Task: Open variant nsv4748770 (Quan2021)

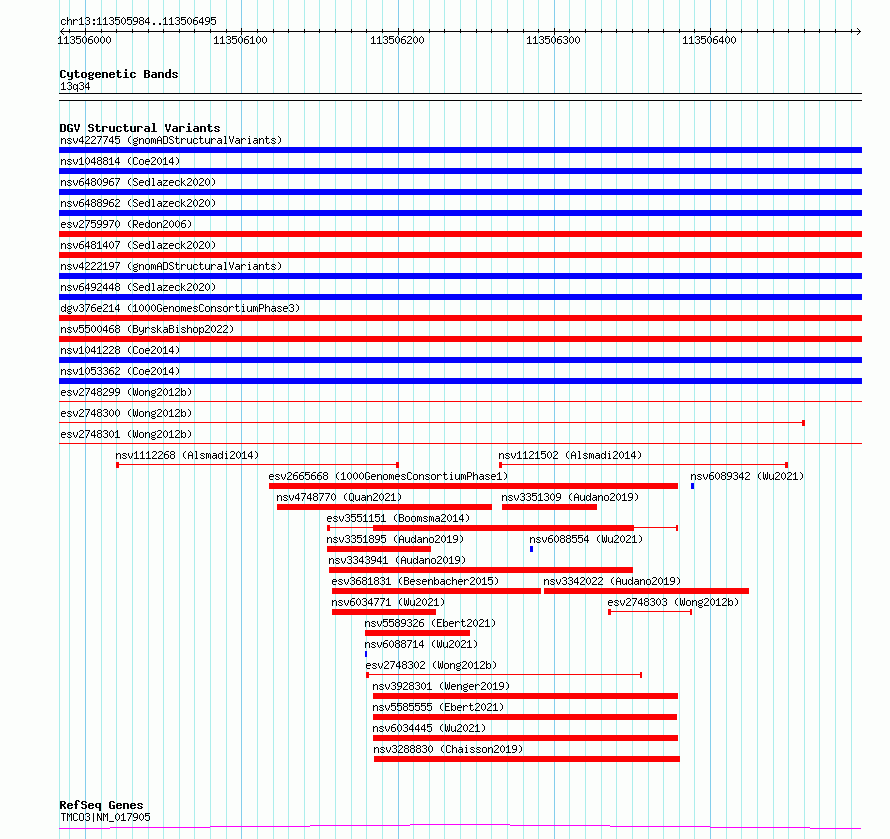Action: click(x=339, y=497)
